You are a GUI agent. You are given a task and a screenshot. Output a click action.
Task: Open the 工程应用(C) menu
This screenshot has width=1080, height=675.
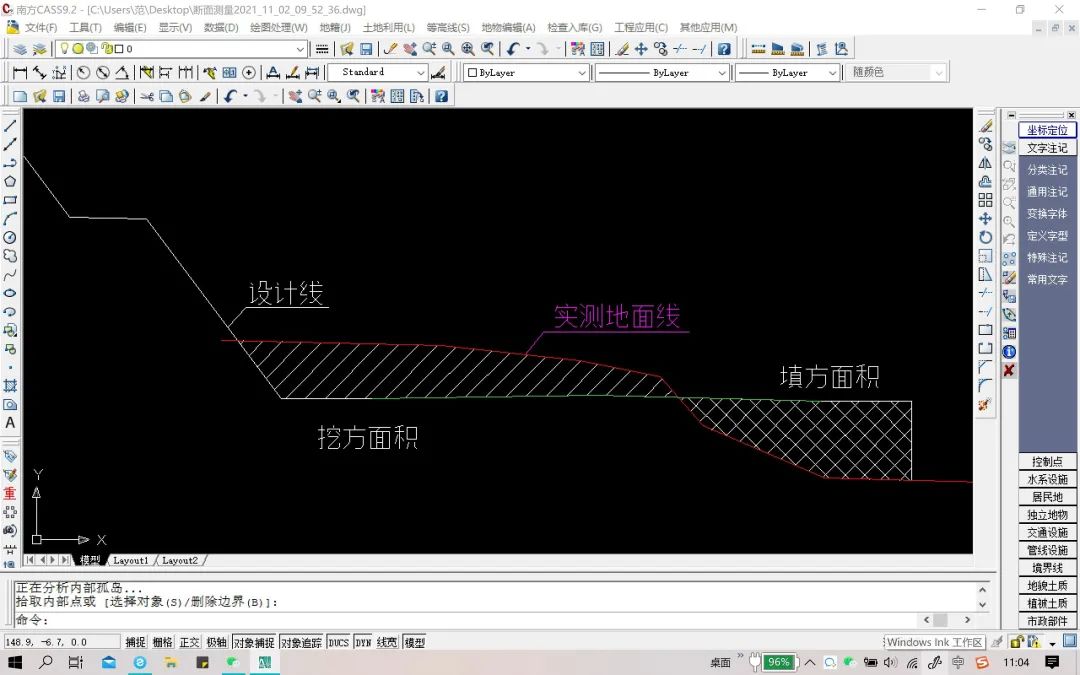641,28
